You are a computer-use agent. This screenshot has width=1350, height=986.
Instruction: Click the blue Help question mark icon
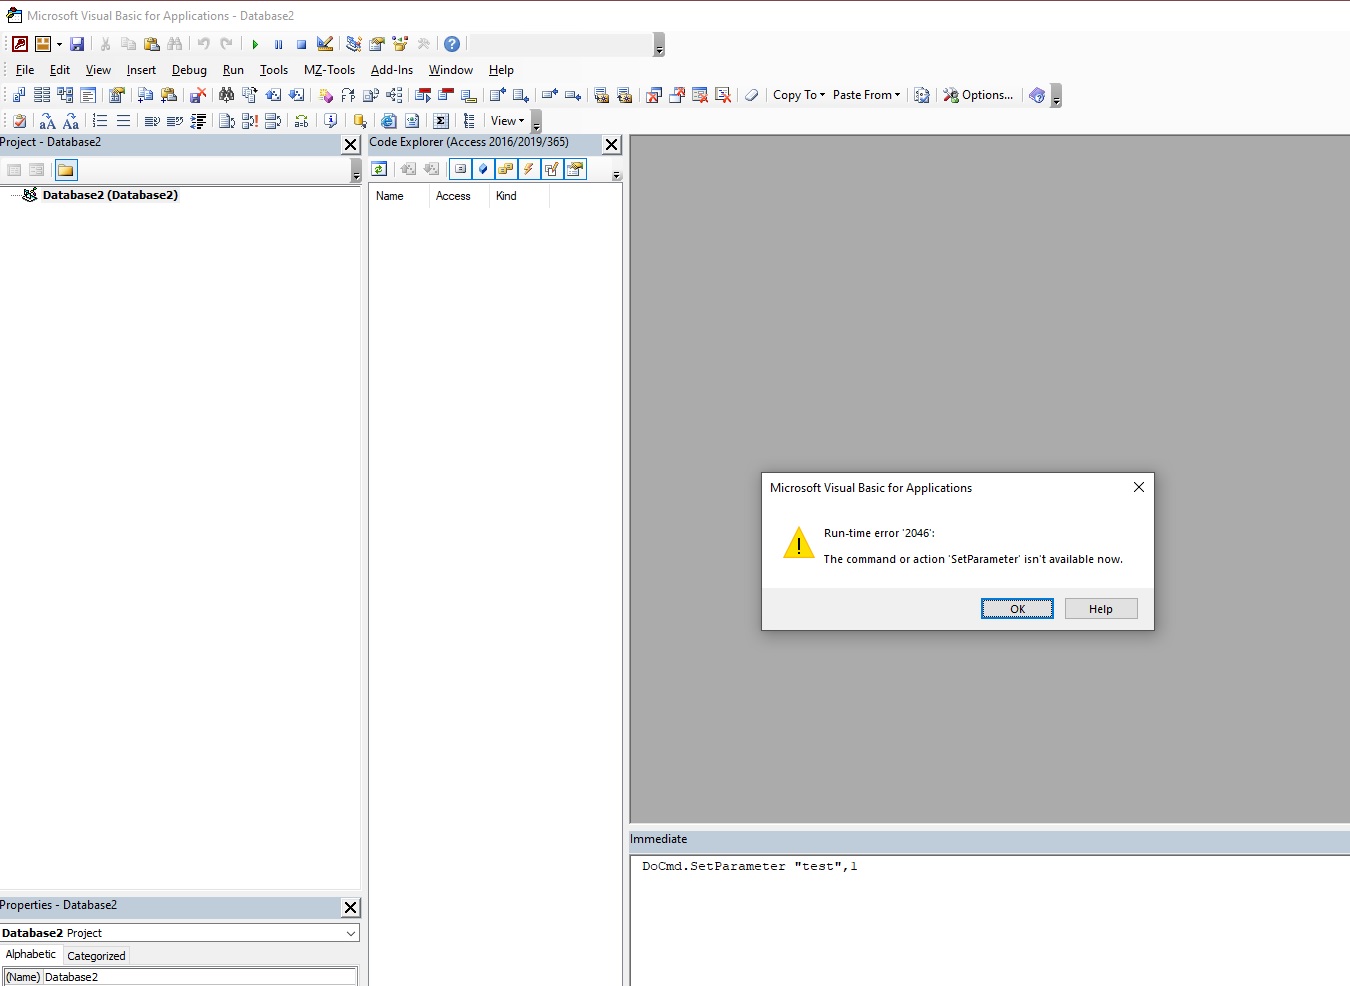click(452, 44)
